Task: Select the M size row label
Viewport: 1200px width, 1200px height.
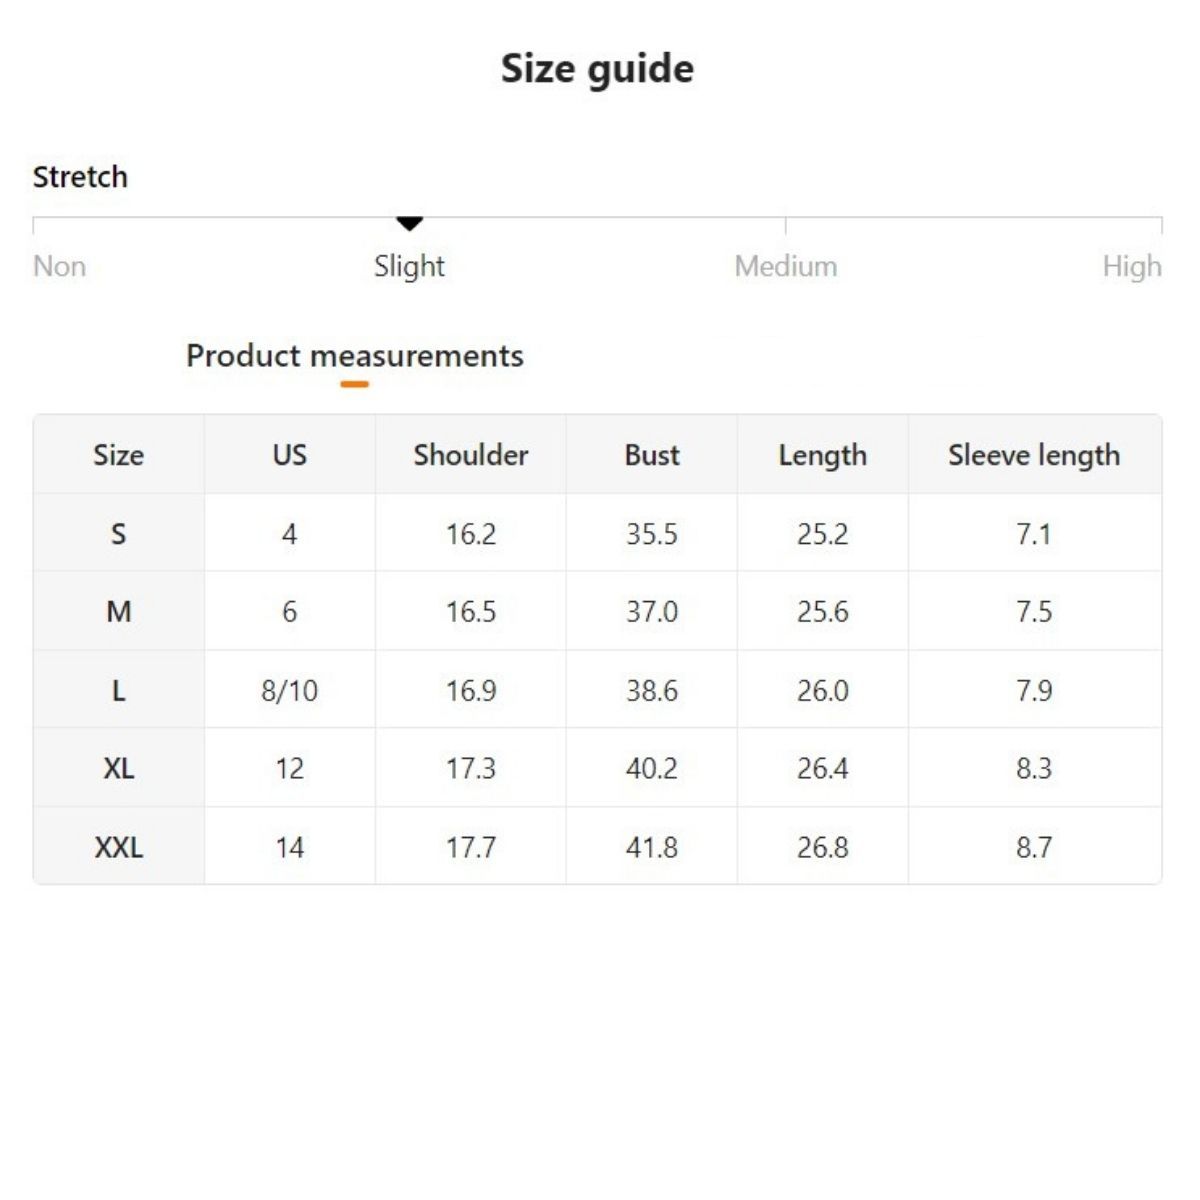Action: coord(118,611)
